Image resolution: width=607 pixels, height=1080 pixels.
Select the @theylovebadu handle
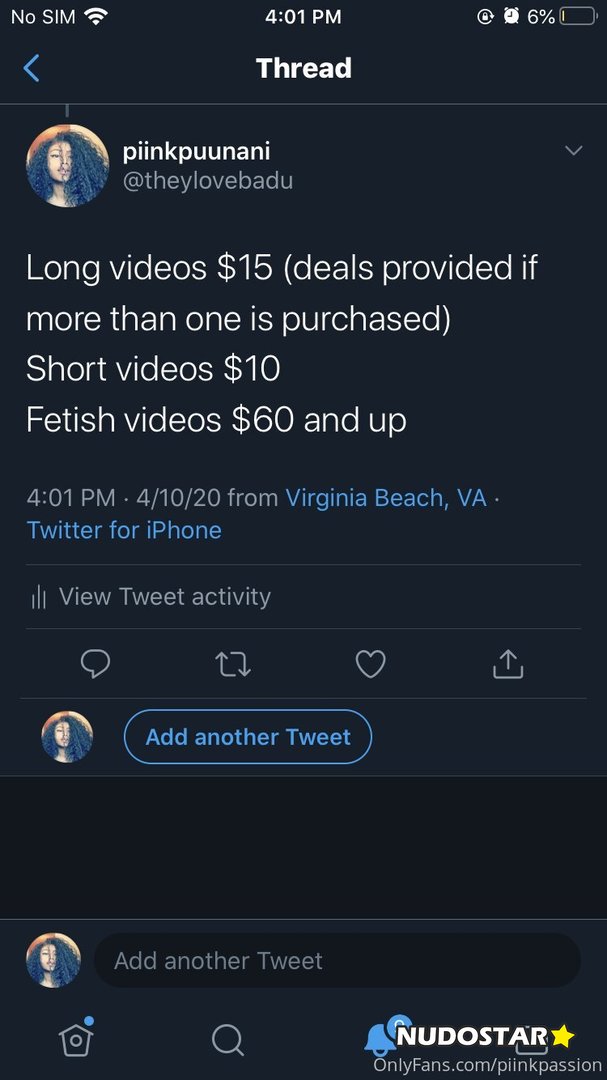point(207,181)
